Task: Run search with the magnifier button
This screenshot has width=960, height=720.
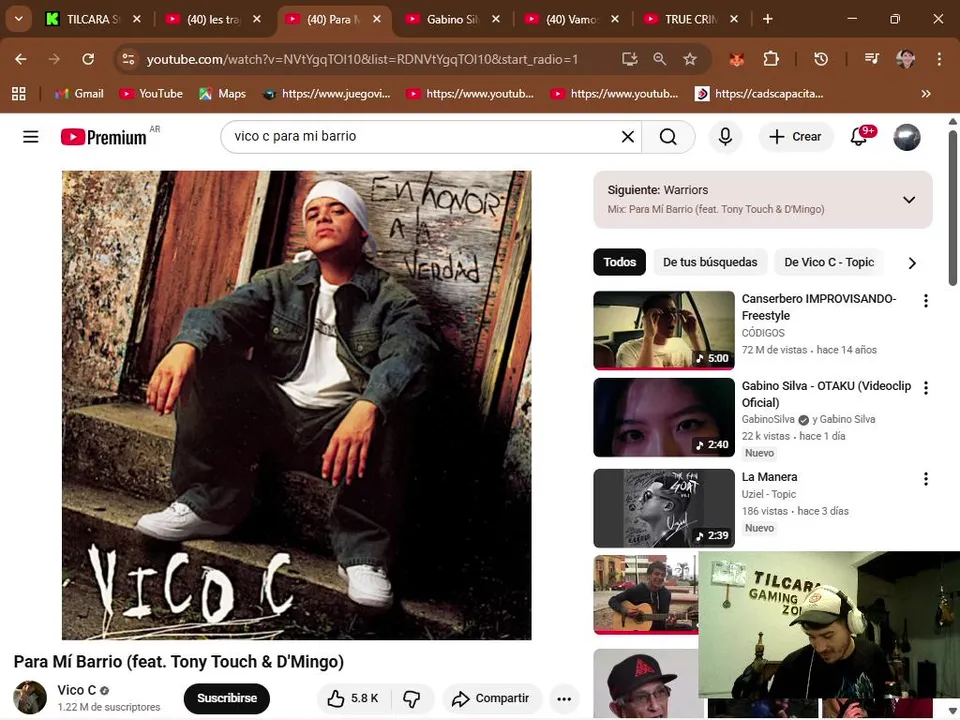Action: (x=668, y=137)
